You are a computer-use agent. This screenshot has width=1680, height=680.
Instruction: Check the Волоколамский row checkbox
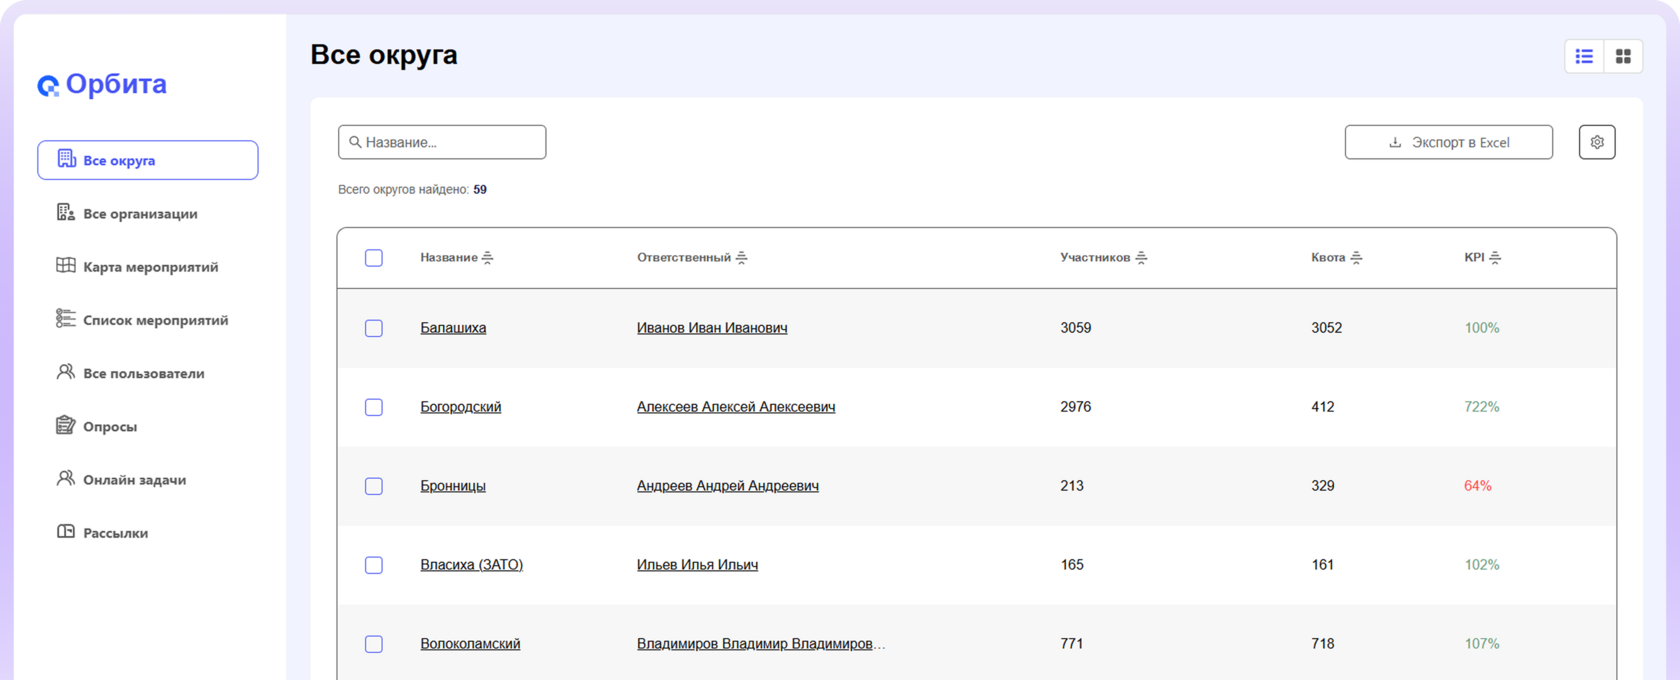[x=374, y=644]
